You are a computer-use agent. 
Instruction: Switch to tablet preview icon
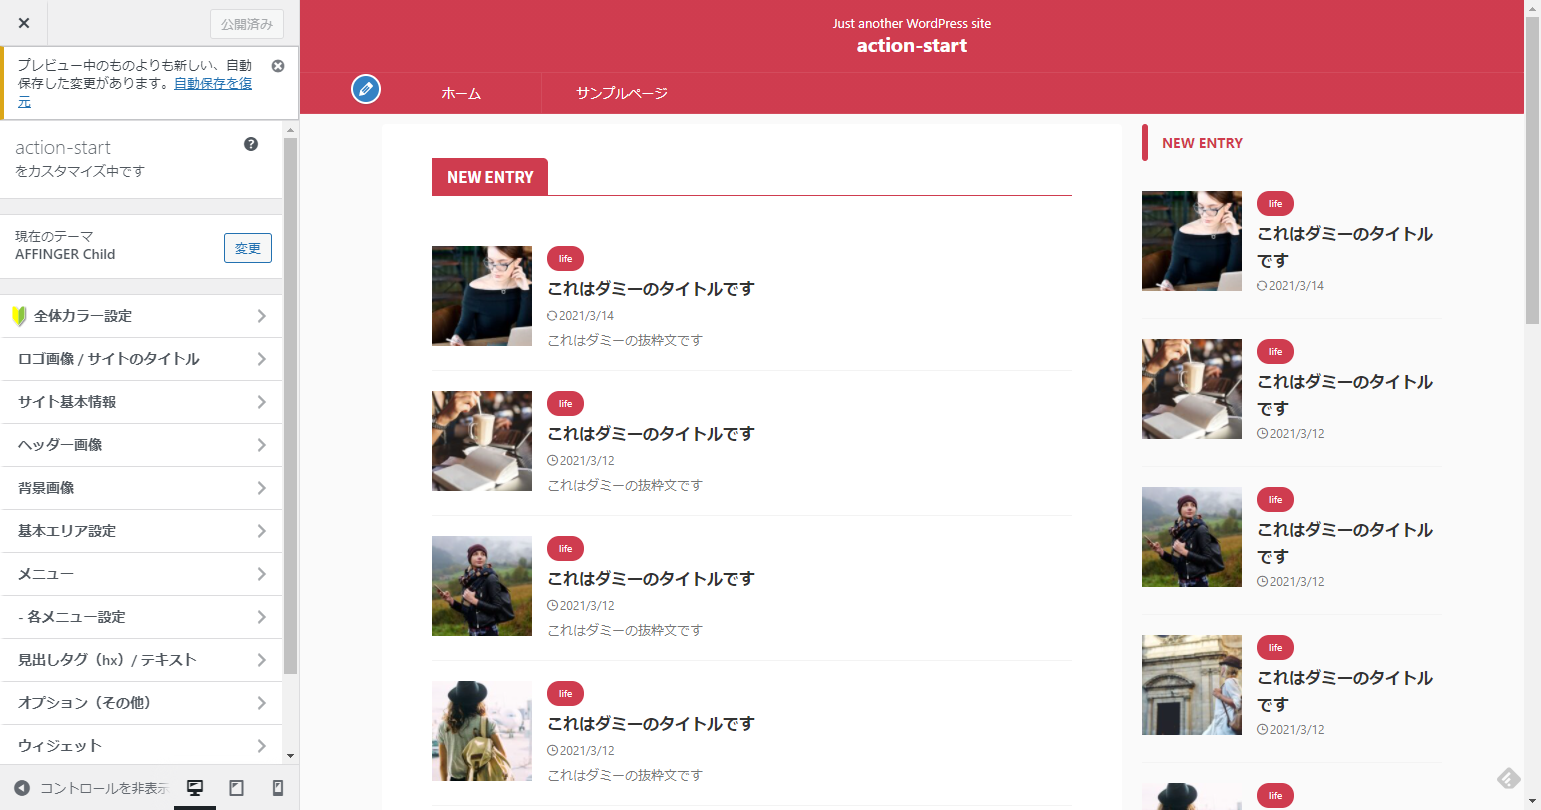click(236, 788)
